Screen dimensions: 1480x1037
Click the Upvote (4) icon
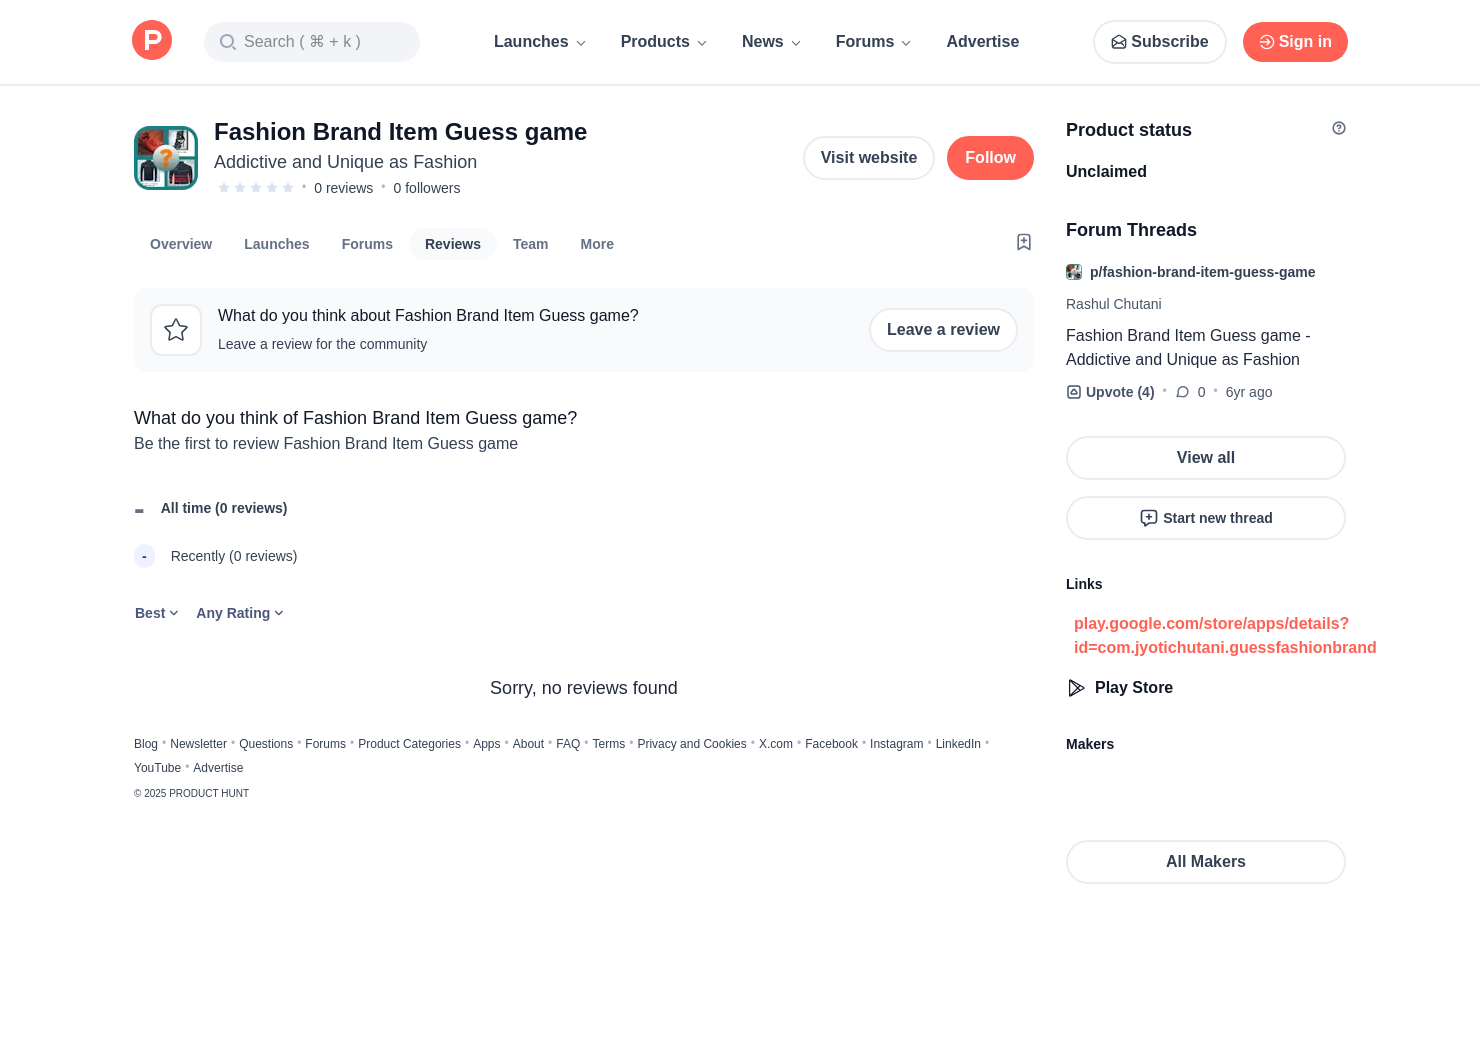[x=1074, y=392]
